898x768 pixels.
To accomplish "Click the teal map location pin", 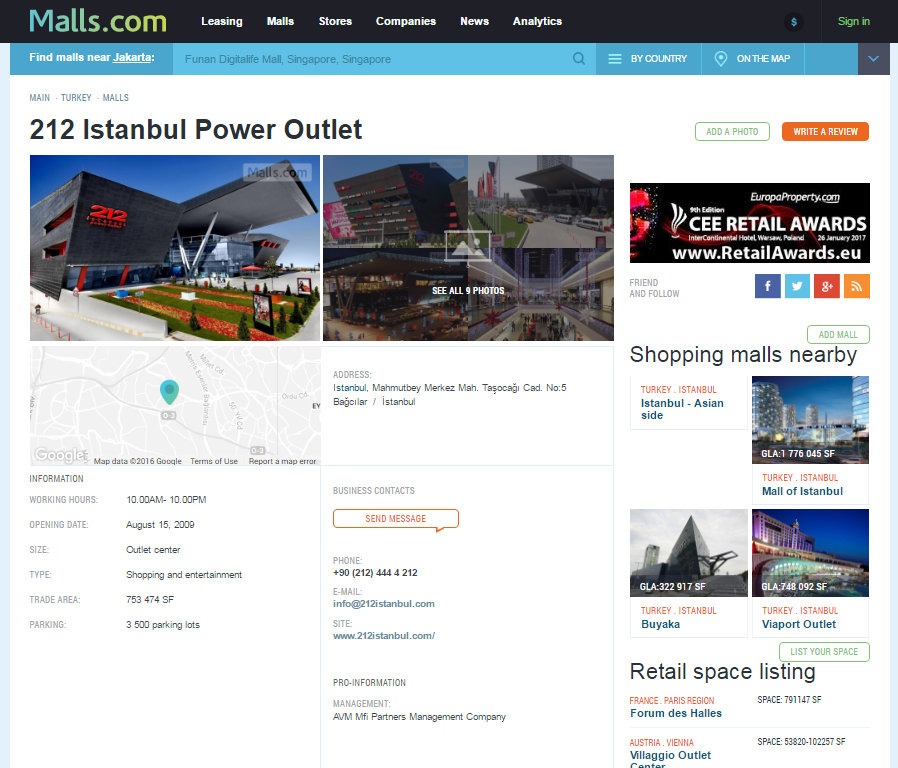I will (x=169, y=392).
